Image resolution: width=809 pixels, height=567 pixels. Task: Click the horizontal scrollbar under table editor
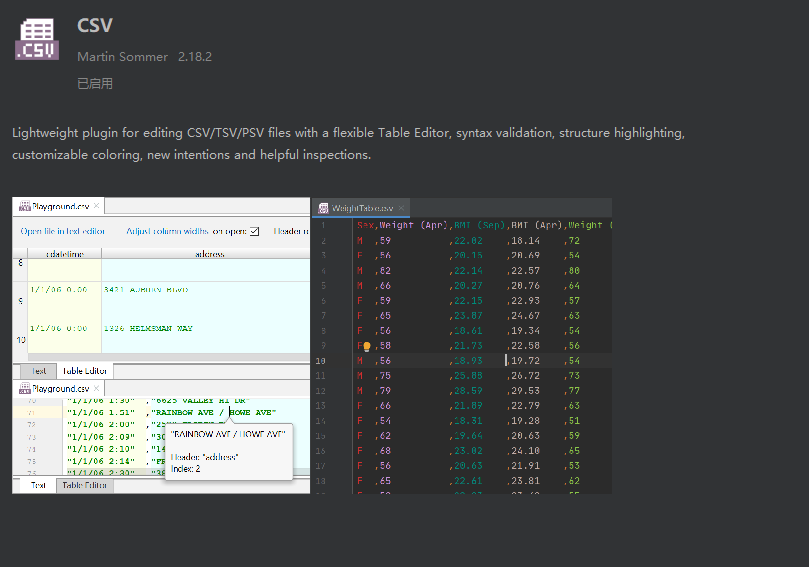coord(169,357)
